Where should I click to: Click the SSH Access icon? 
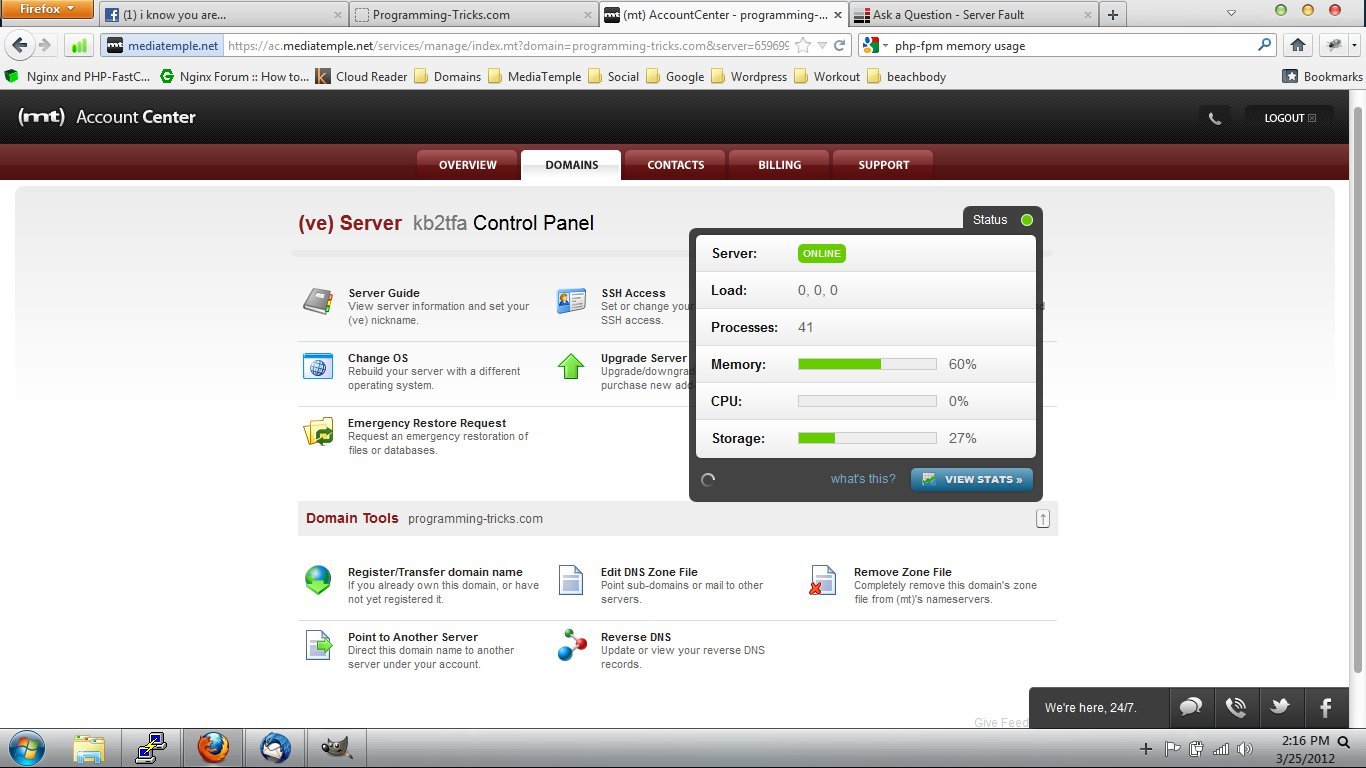[x=571, y=302]
